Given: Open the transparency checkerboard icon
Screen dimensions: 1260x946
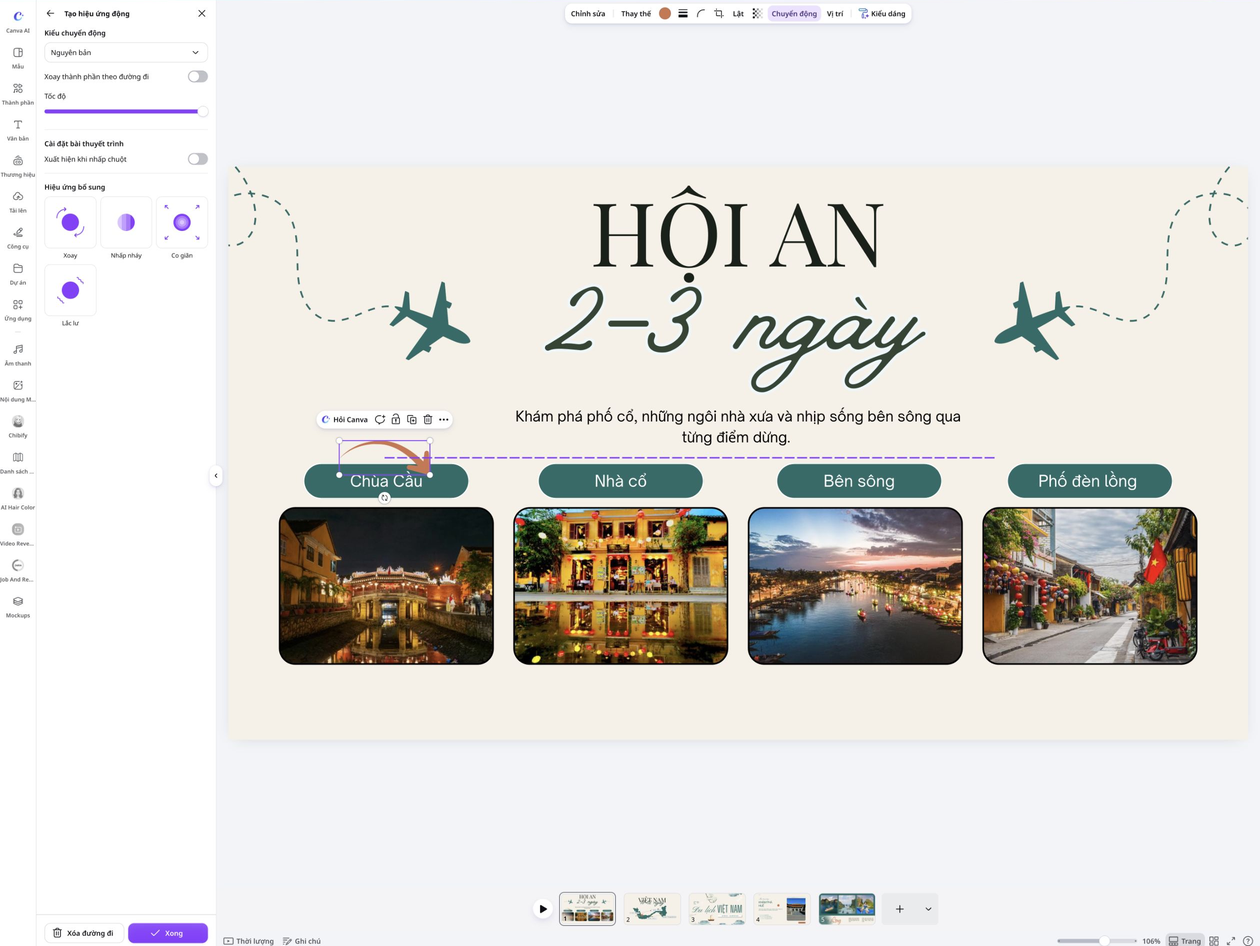Looking at the screenshot, I should [757, 14].
